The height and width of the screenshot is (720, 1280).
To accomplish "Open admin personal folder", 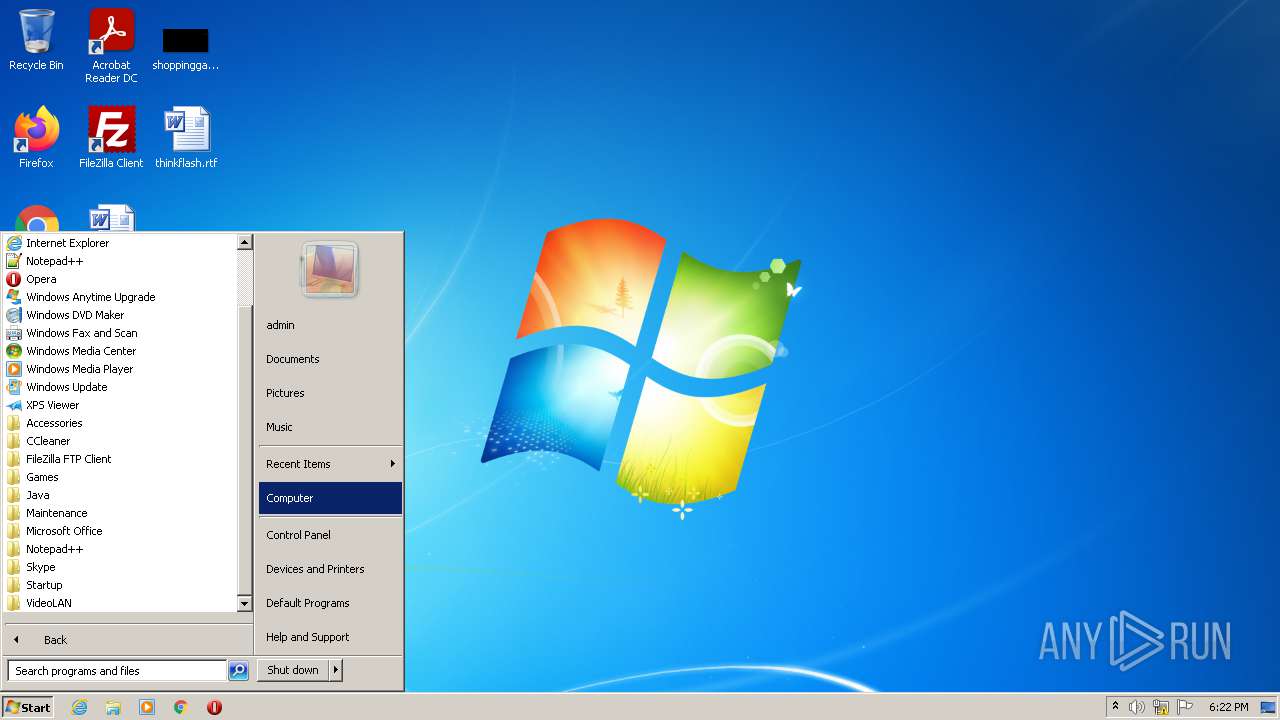I will pyautogui.click(x=330, y=325).
